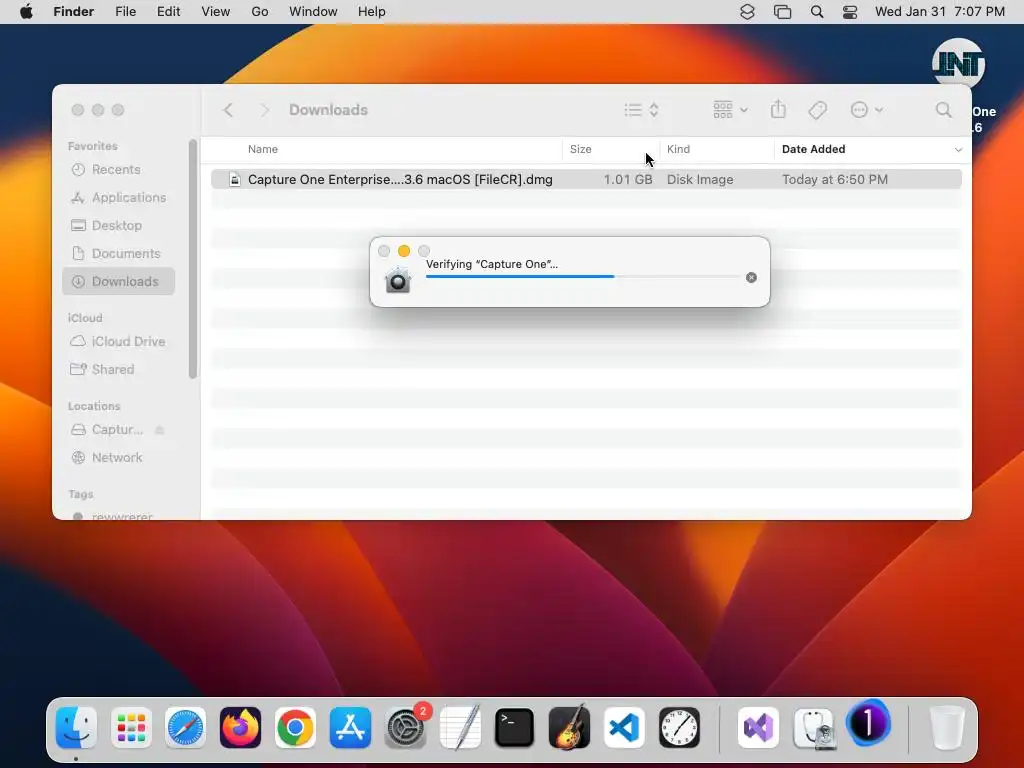Open Documents in Finder sidebar
Viewport: 1024px width, 768px height.
click(x=118, y=253)
